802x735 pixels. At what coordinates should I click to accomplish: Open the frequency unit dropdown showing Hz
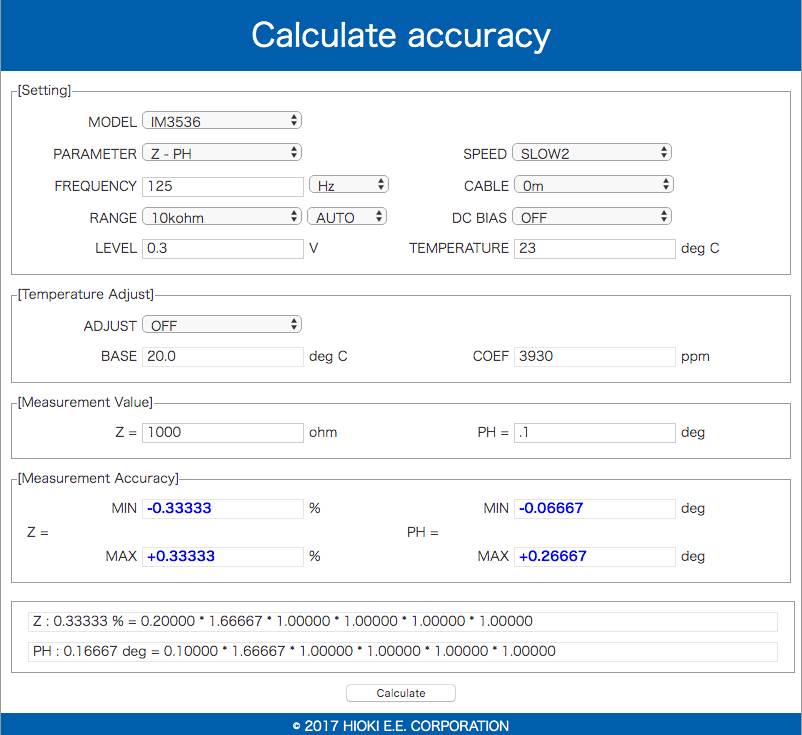click(349, 185)
